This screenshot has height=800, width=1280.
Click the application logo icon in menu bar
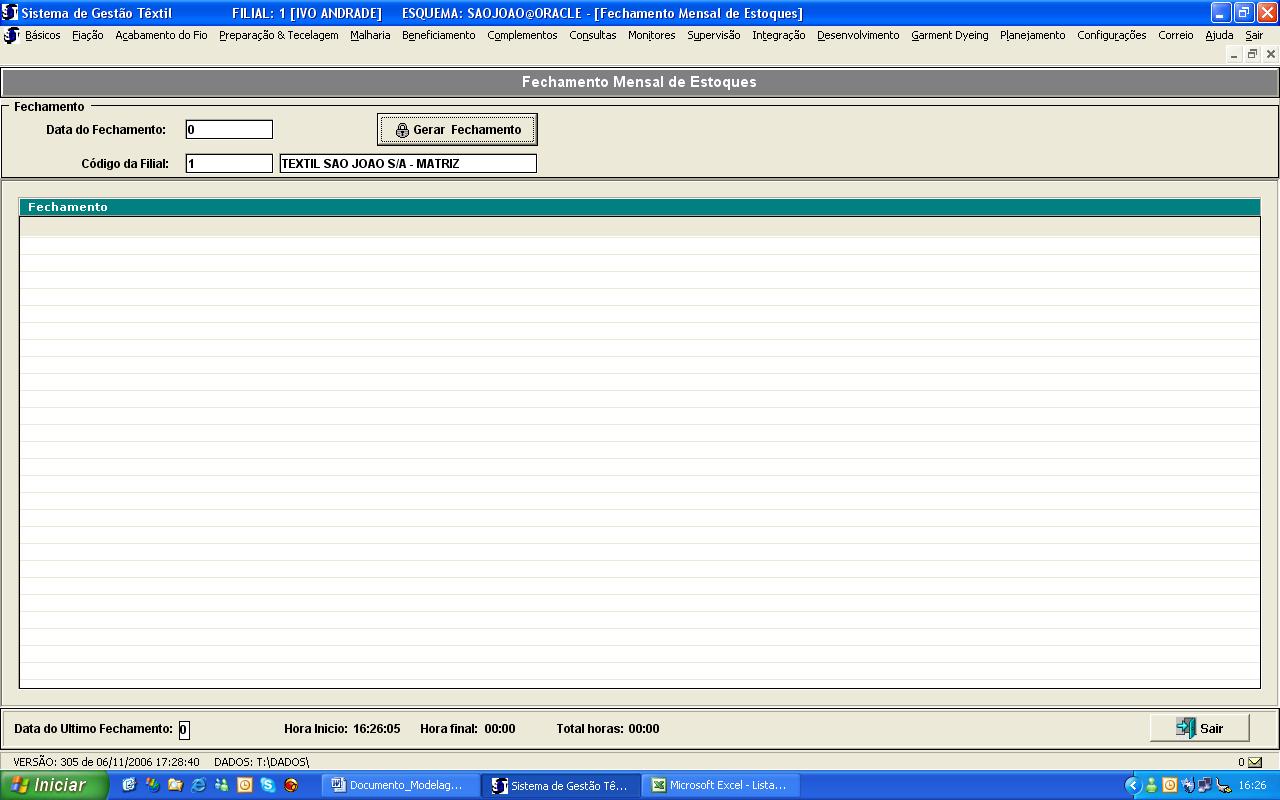11,35
